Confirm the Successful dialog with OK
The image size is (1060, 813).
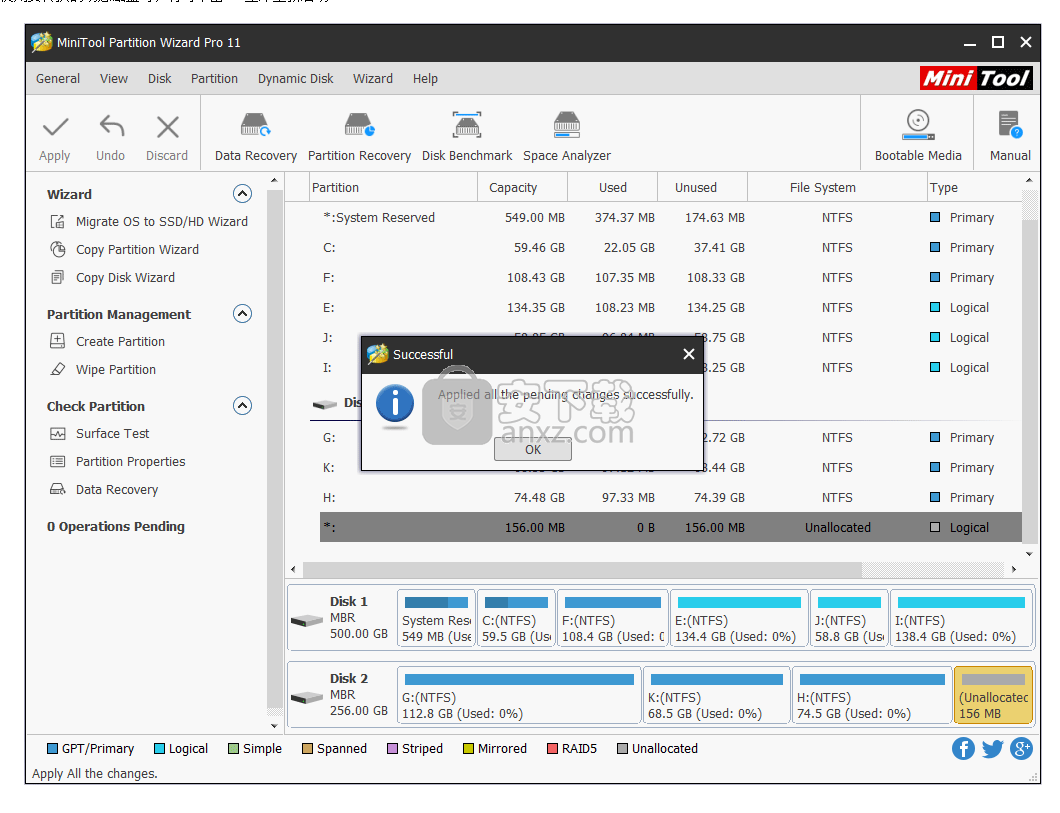point(533,449)
